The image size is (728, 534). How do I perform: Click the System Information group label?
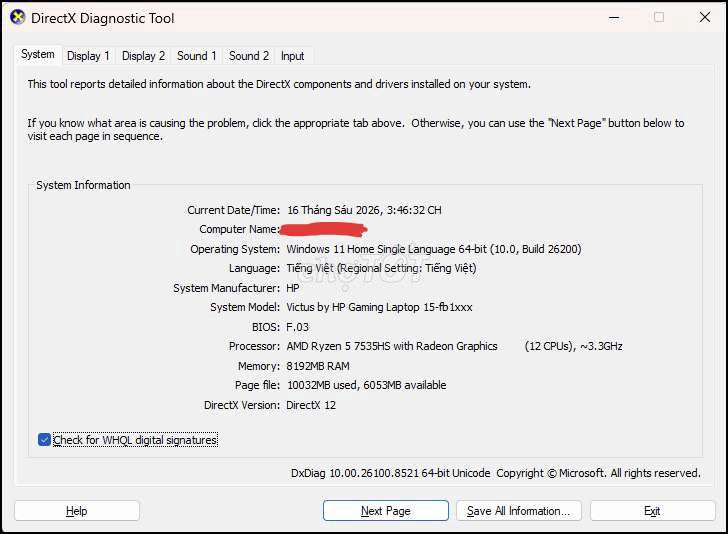point(84,185)
